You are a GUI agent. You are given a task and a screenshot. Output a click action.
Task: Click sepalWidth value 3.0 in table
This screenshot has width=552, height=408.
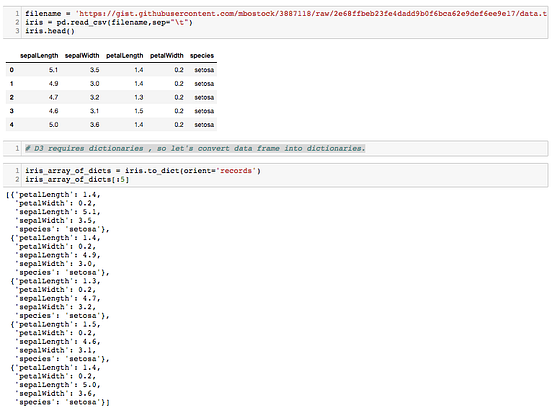(94, 83)
